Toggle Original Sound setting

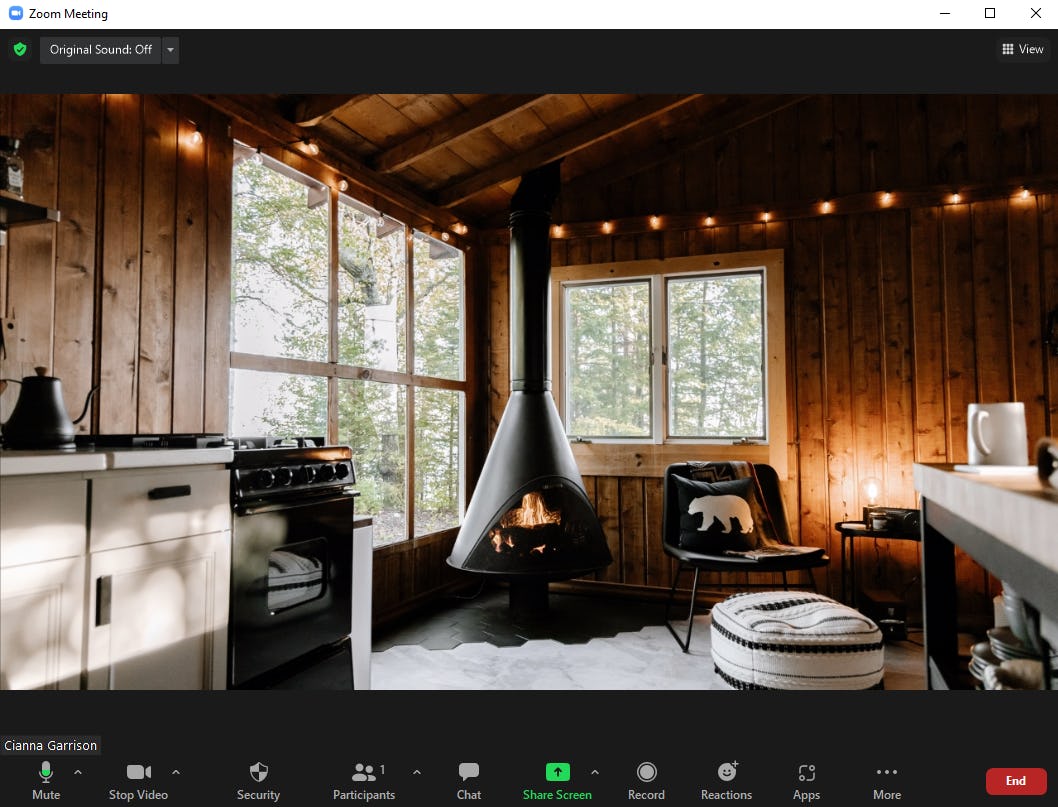100,49
